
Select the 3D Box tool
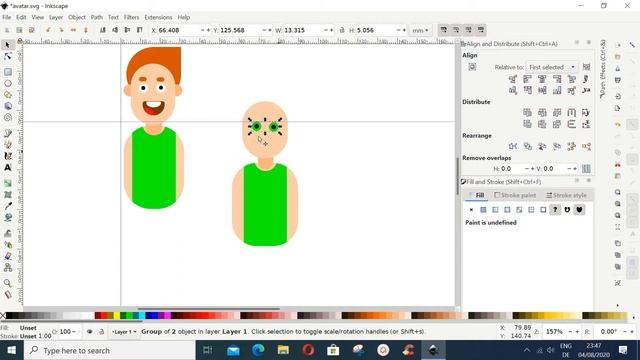click(x=7, y=106)
